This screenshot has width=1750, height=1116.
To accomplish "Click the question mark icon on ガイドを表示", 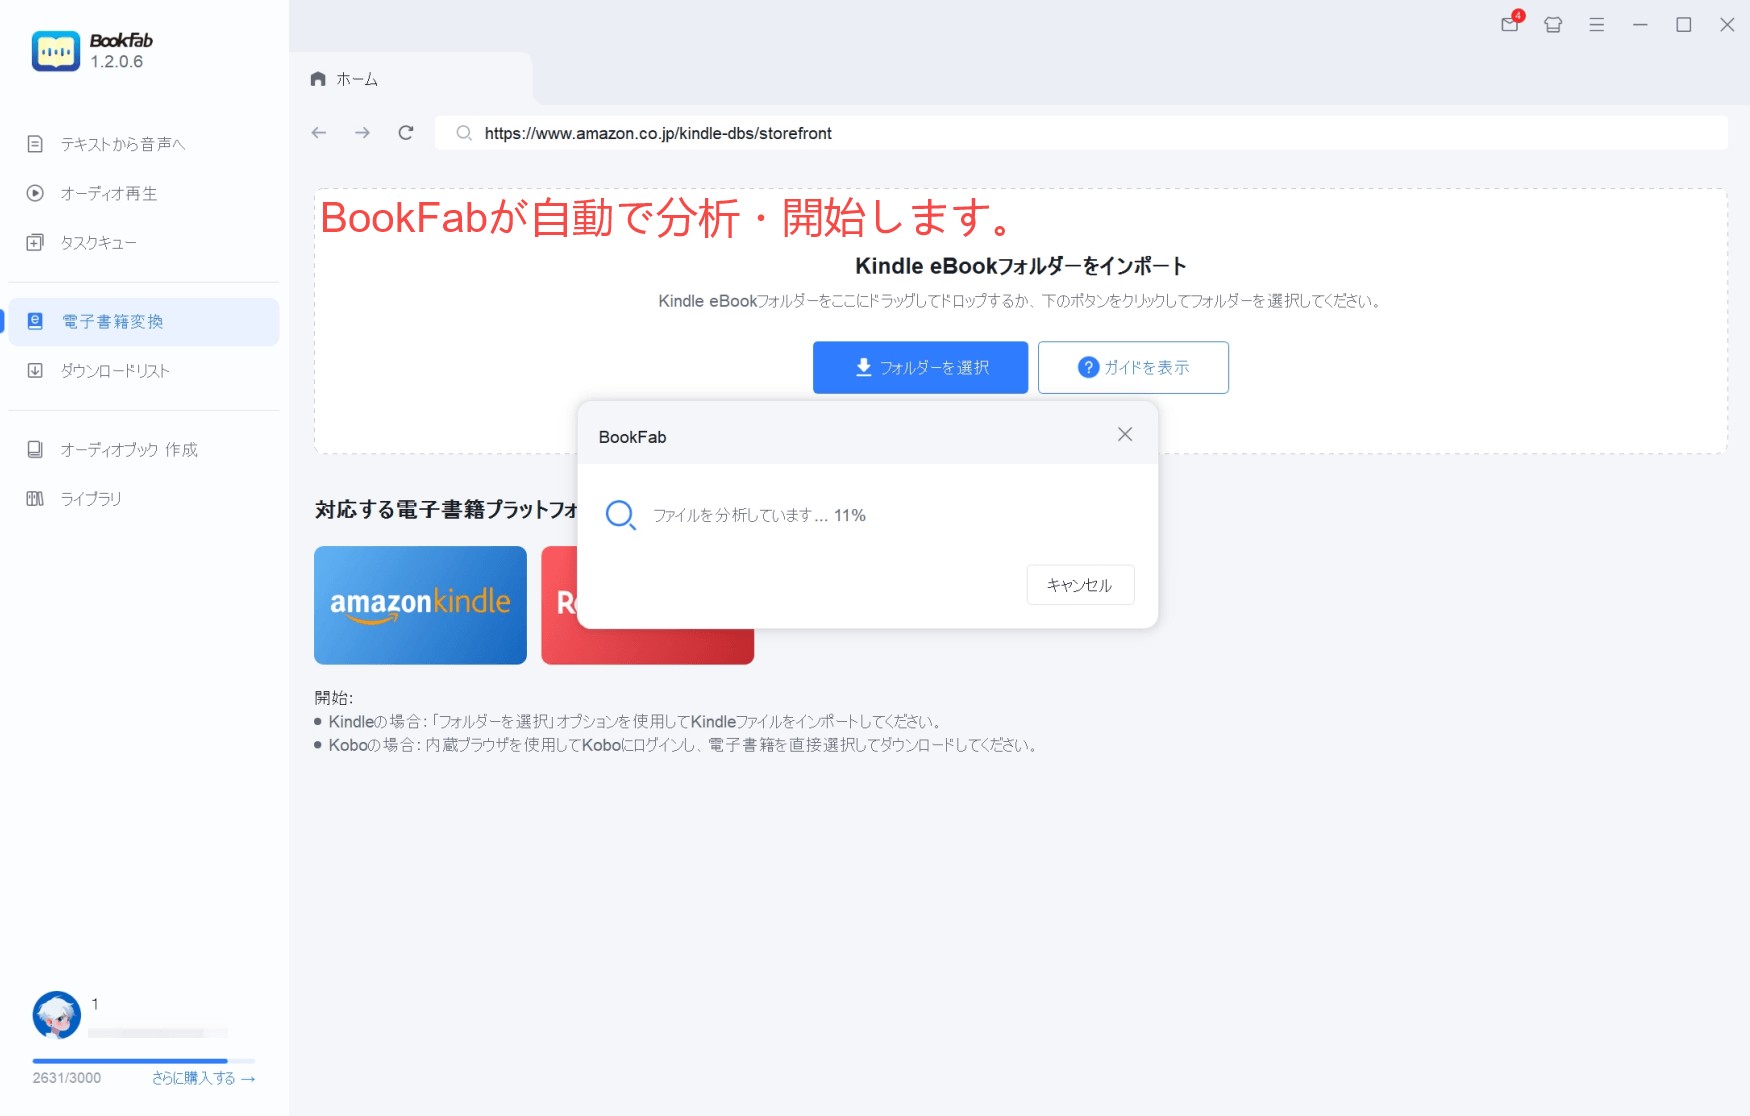I will point(1088,367).
